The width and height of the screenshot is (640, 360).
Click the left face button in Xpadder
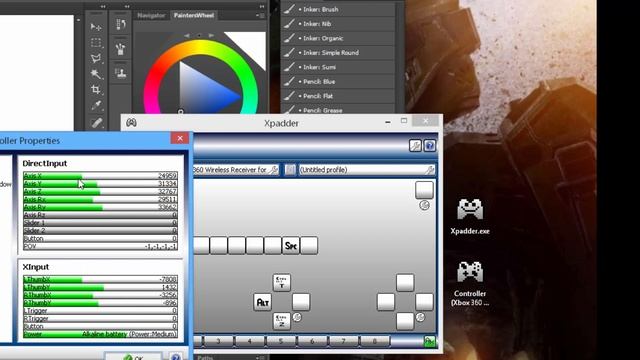[x=386, y=302]
